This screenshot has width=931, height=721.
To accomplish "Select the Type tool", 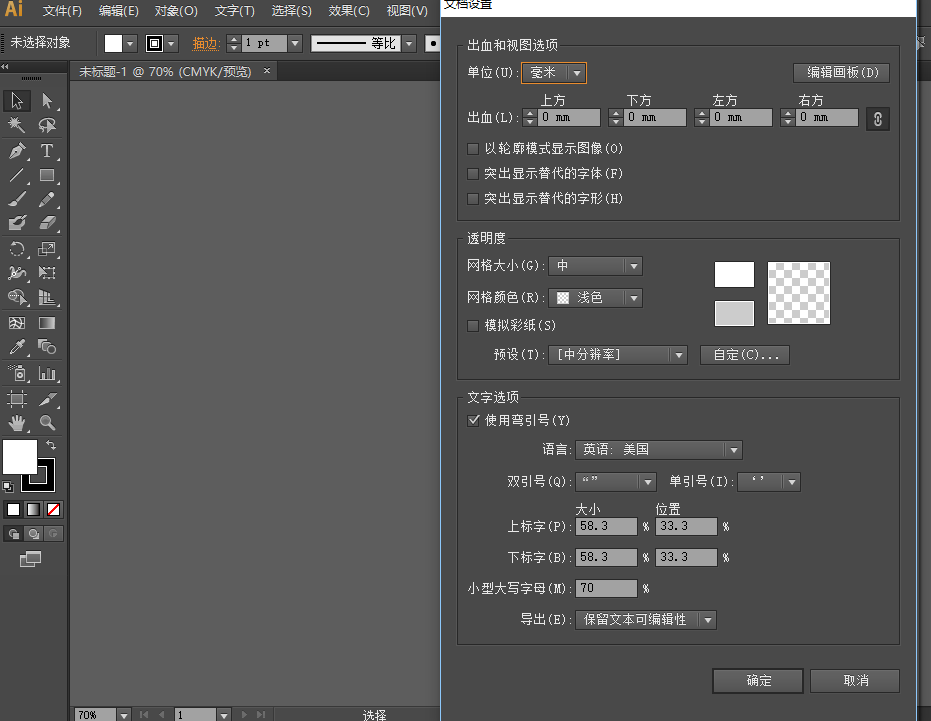I will pyautogui.click(x=48, y=151).
